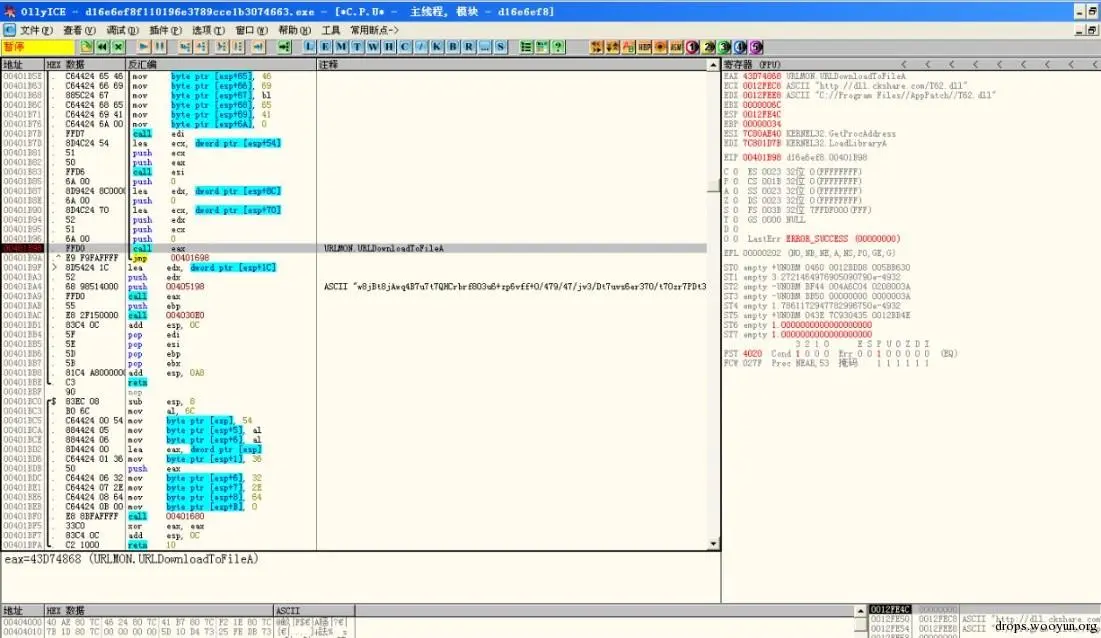
Task: Click disassembly scrollbar up arrow
Action: point(713,65)
